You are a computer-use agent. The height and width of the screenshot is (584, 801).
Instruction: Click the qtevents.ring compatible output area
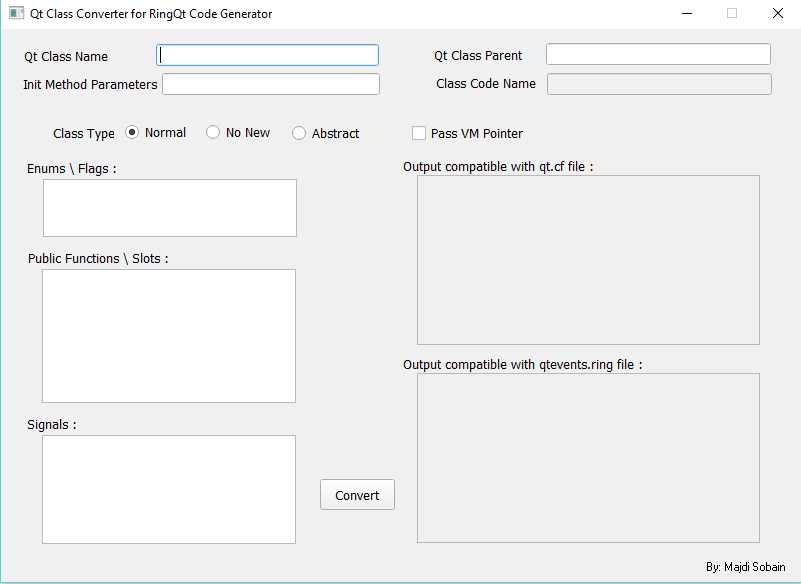point(588,457)
